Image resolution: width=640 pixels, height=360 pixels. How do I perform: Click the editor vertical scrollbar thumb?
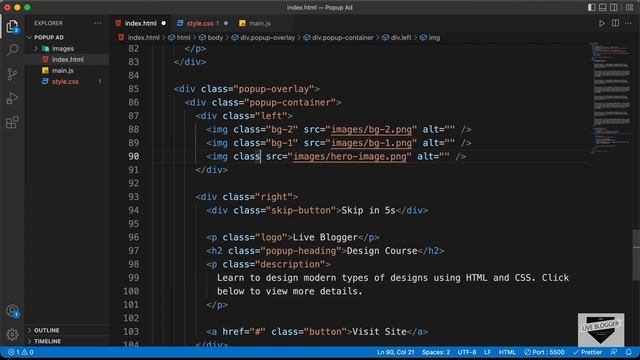pyautogui.click(x=636, y=255)
